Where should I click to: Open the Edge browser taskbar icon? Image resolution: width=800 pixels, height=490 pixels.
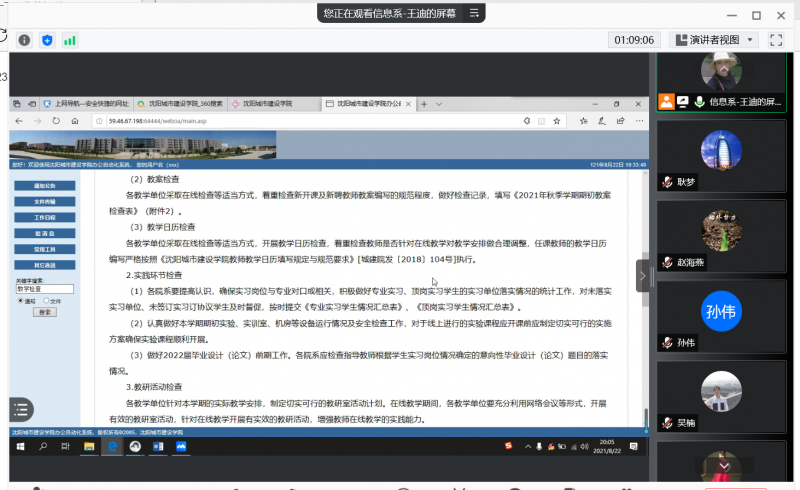tap(112, 446)
